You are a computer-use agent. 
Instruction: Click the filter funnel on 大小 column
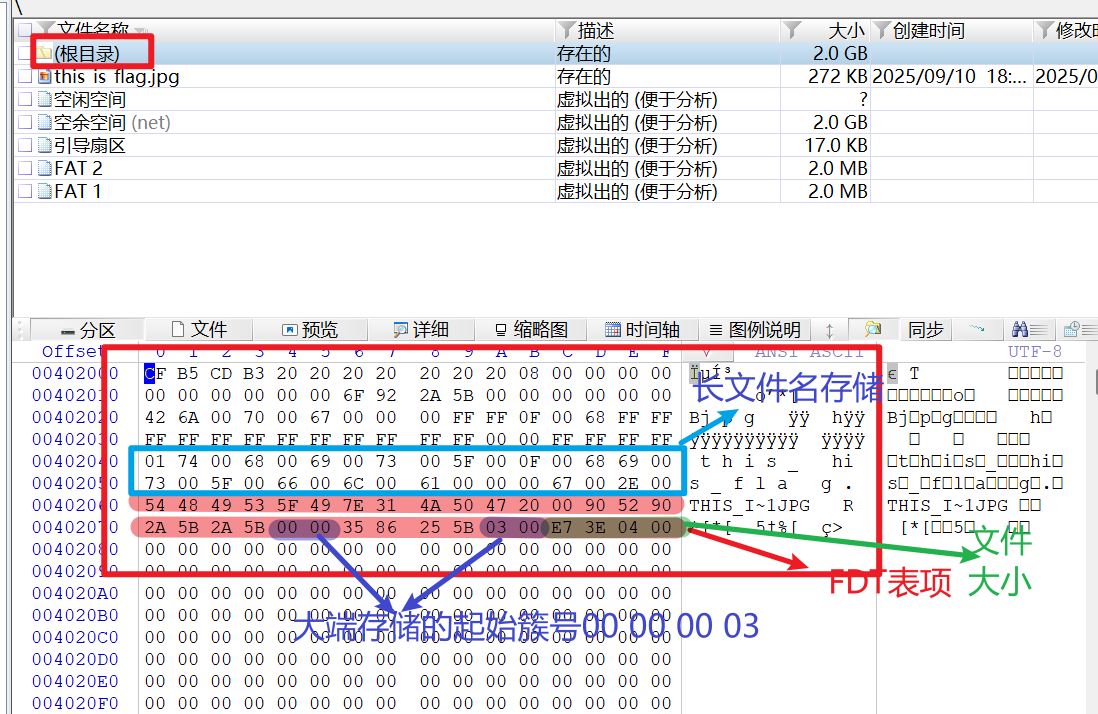click(792, 31)
